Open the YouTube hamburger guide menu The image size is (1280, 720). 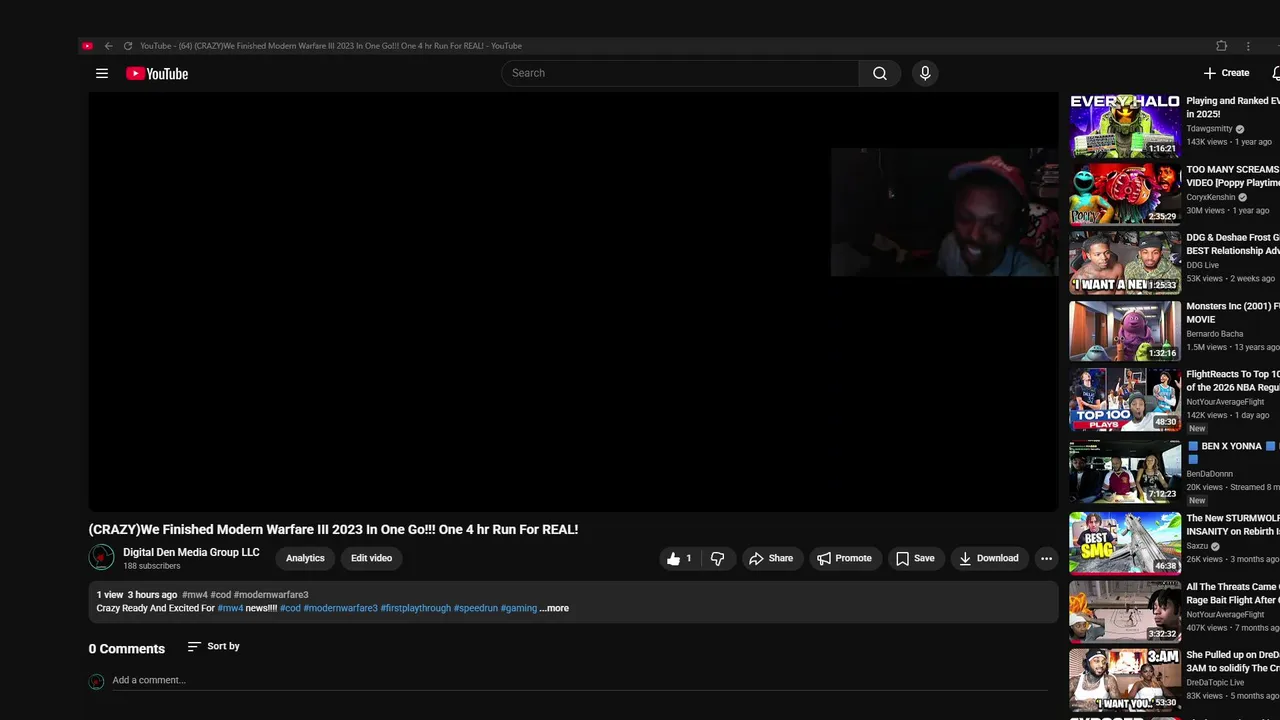tap(102, 73)
